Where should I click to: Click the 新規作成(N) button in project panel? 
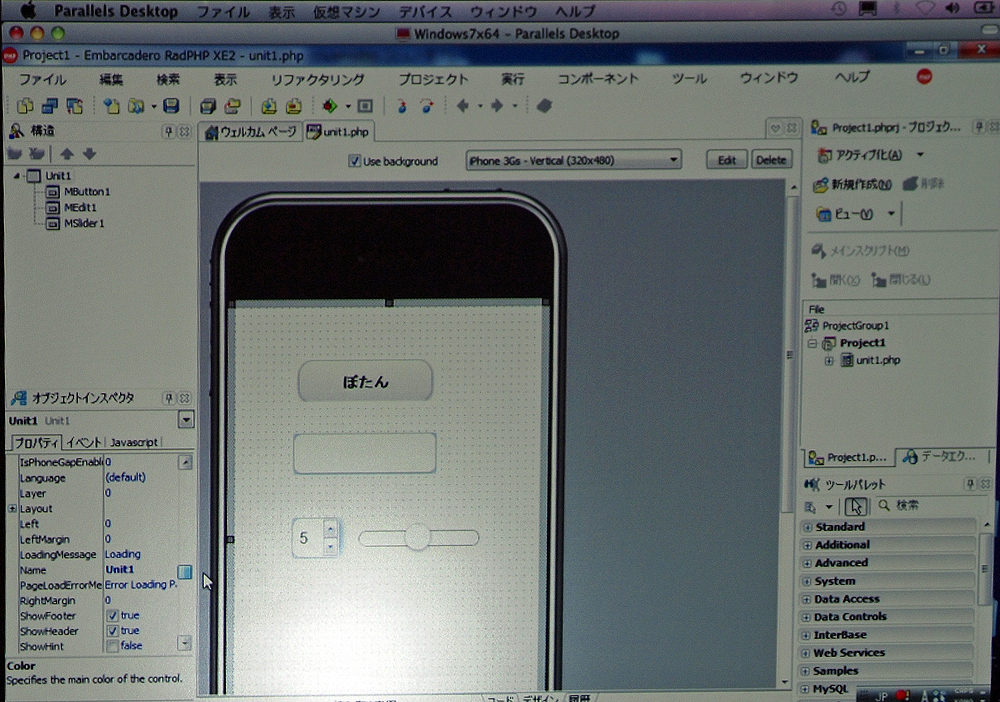[x=852, y=185]
